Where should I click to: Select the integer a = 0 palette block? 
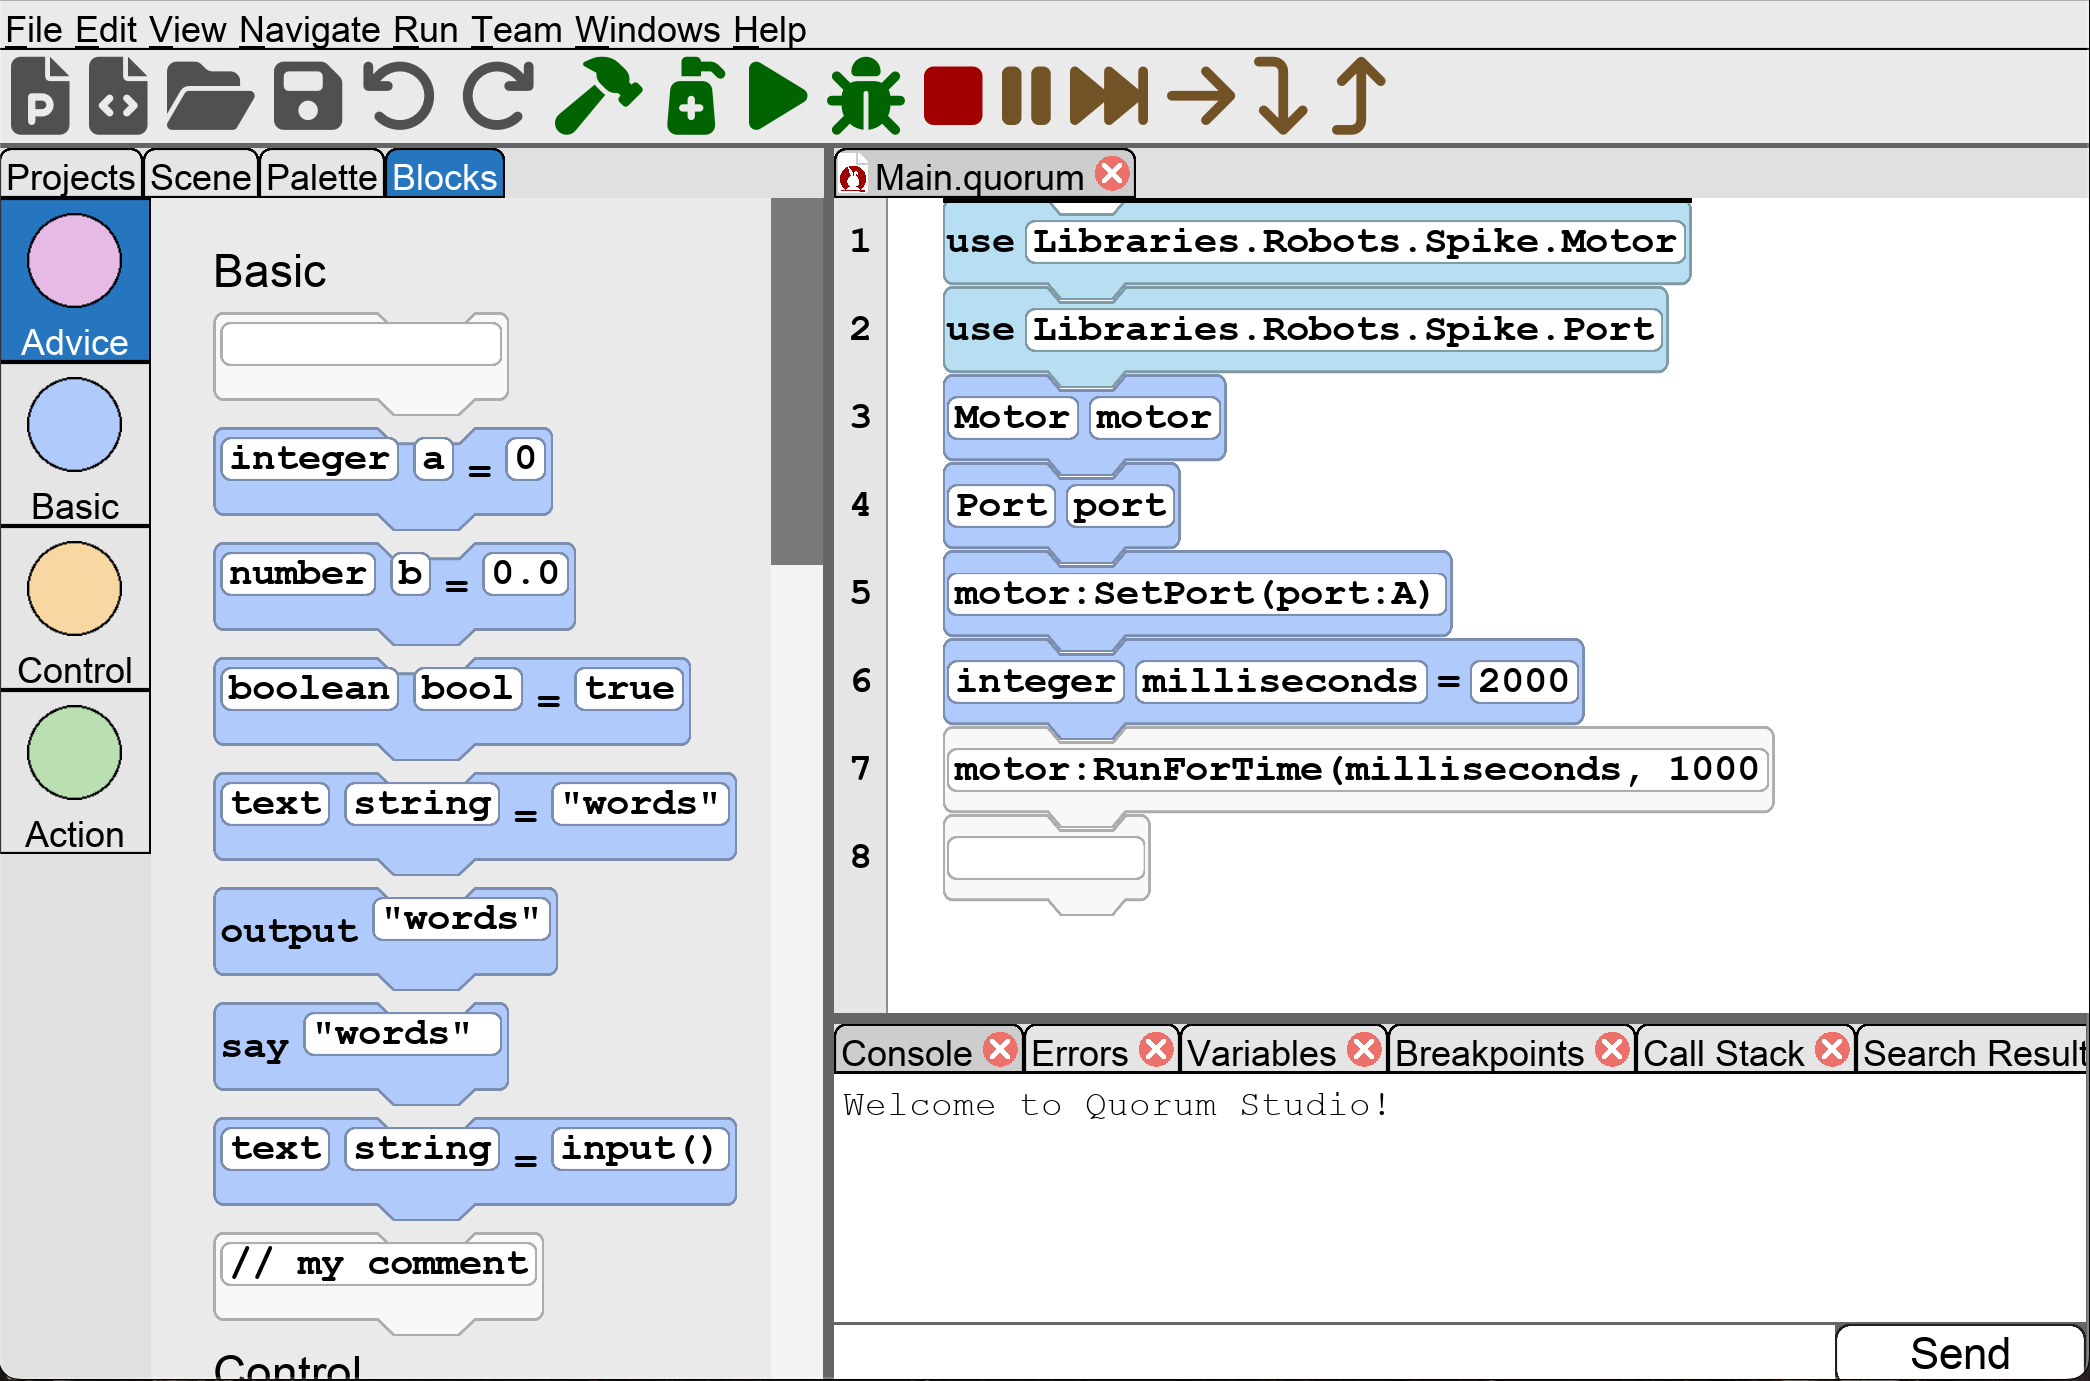coord(383,477)
